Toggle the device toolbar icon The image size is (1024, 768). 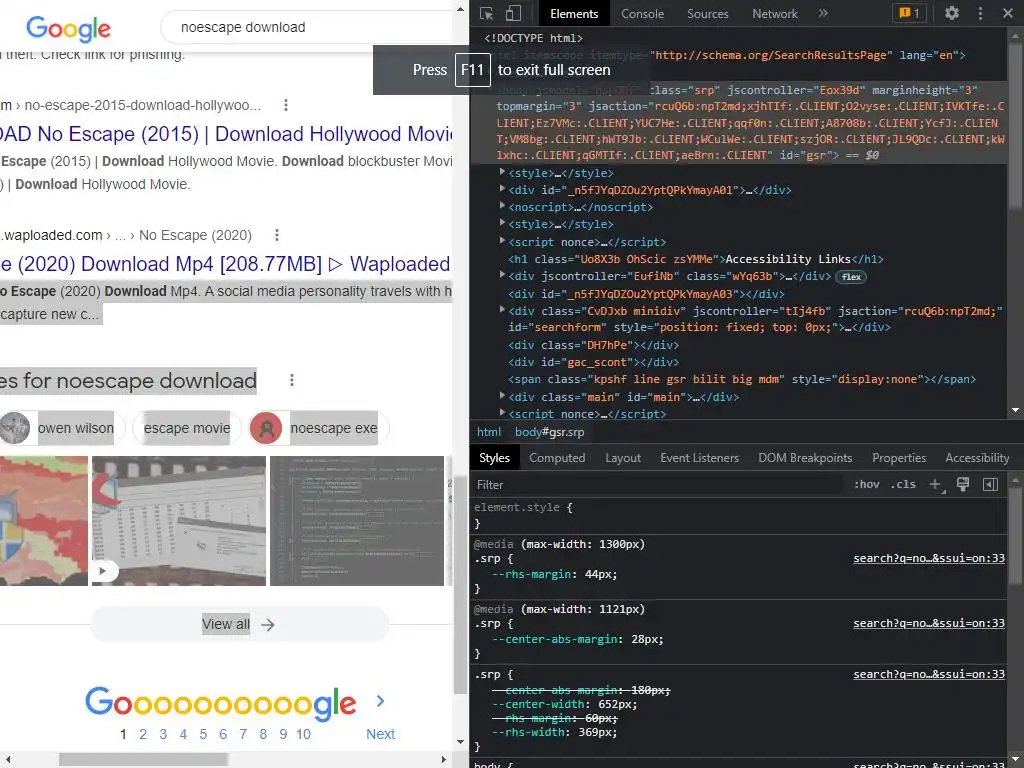pyautogui.click(x=513, y=13)
